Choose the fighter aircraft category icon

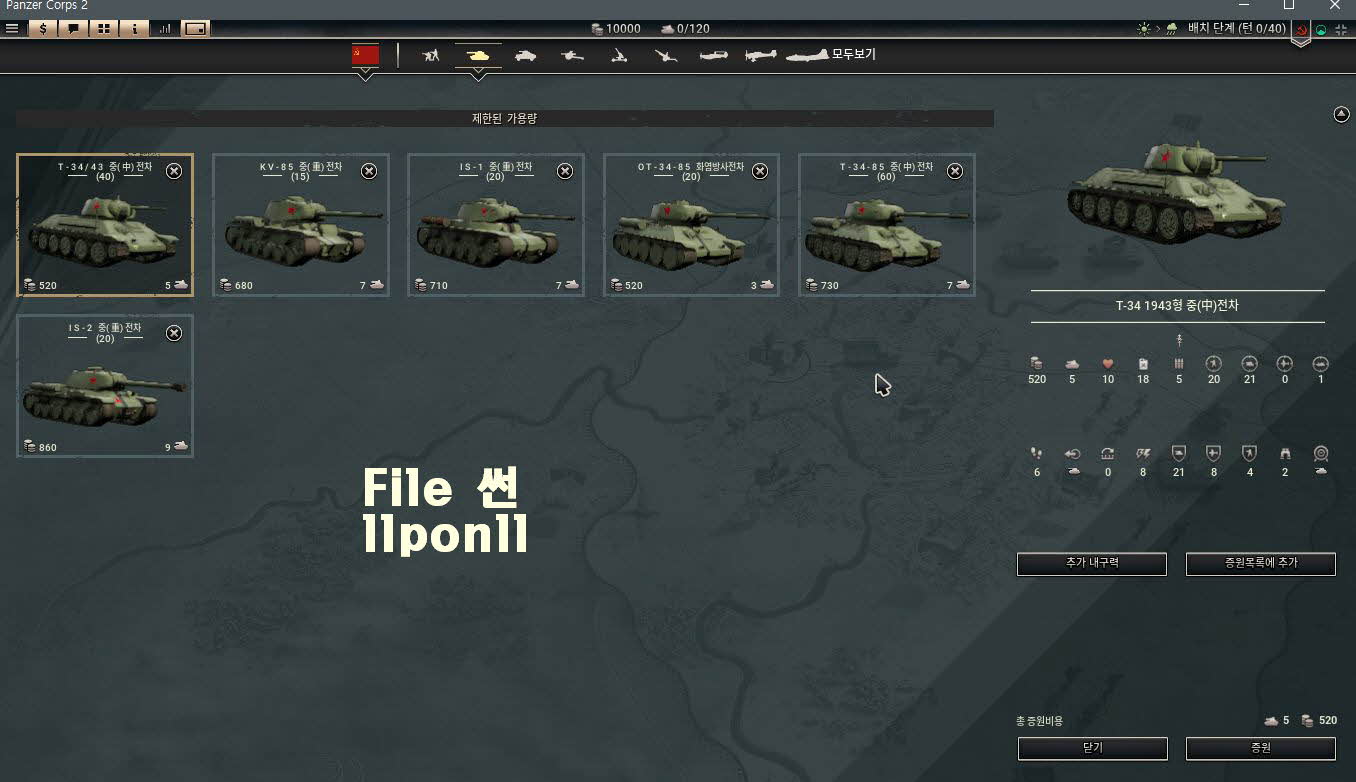(x=713, y=56)
